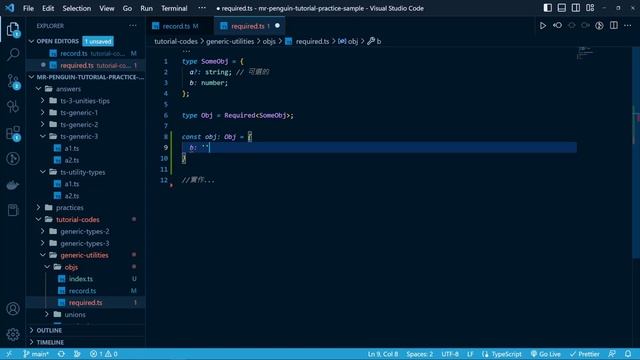The height and width of the screenshot is (360, 640).
Task: Open Run and Debug view icon
Action: (13, 107)
